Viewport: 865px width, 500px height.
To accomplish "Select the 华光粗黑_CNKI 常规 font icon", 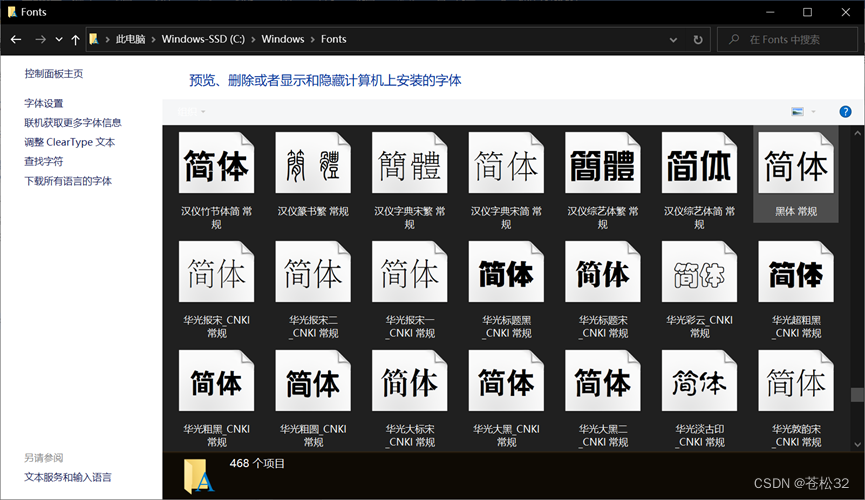I will (216, 380).
